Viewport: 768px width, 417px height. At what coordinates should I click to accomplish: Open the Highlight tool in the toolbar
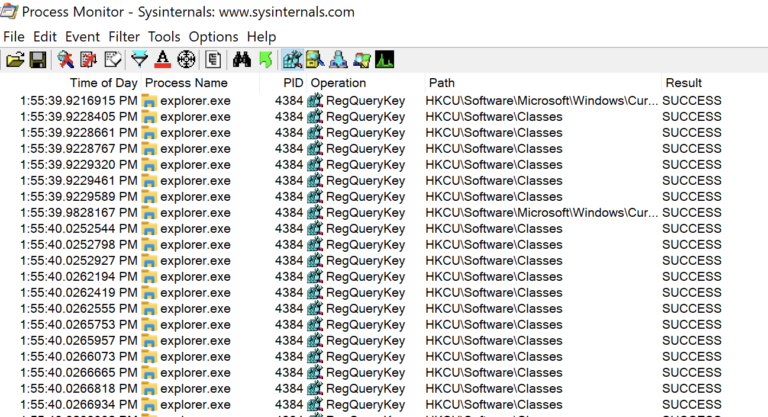[162, 60]
